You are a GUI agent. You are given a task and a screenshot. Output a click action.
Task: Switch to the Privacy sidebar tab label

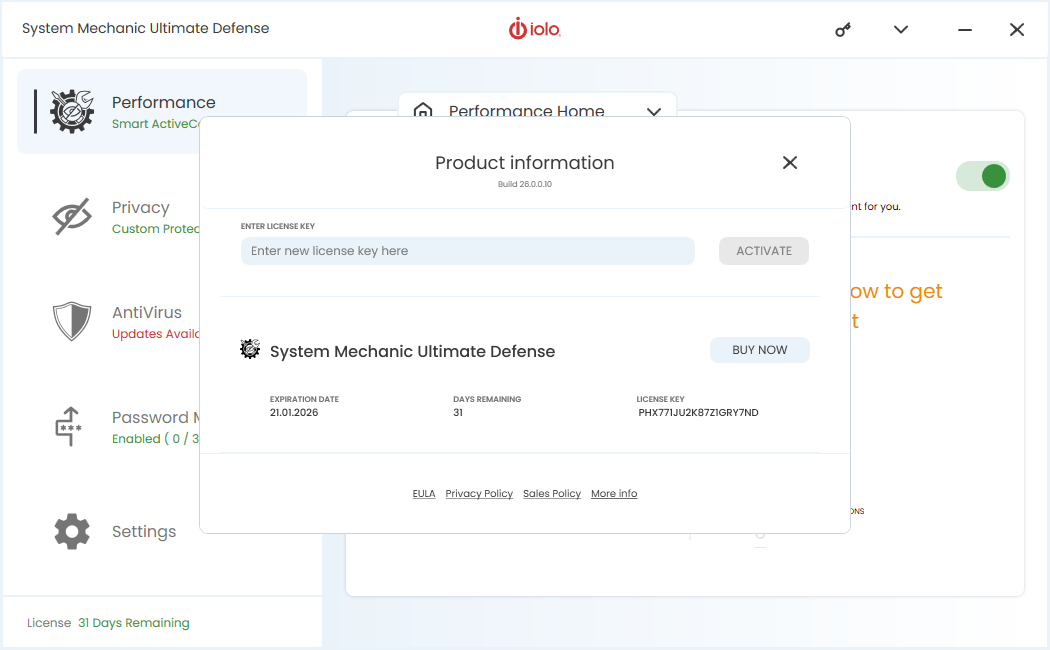[x=141, y=208]
